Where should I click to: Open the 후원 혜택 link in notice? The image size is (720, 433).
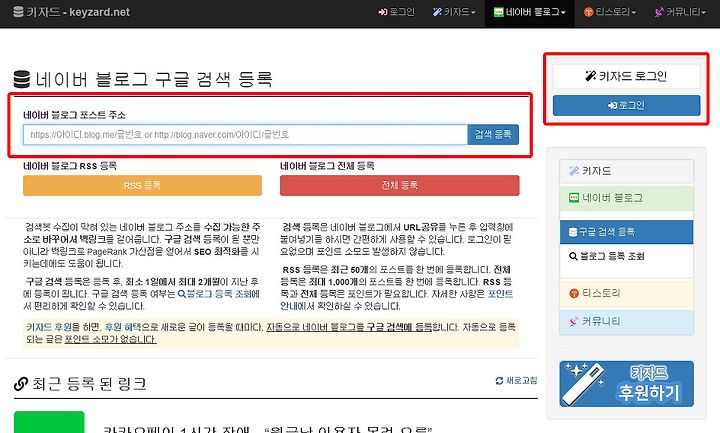[123, 327]
